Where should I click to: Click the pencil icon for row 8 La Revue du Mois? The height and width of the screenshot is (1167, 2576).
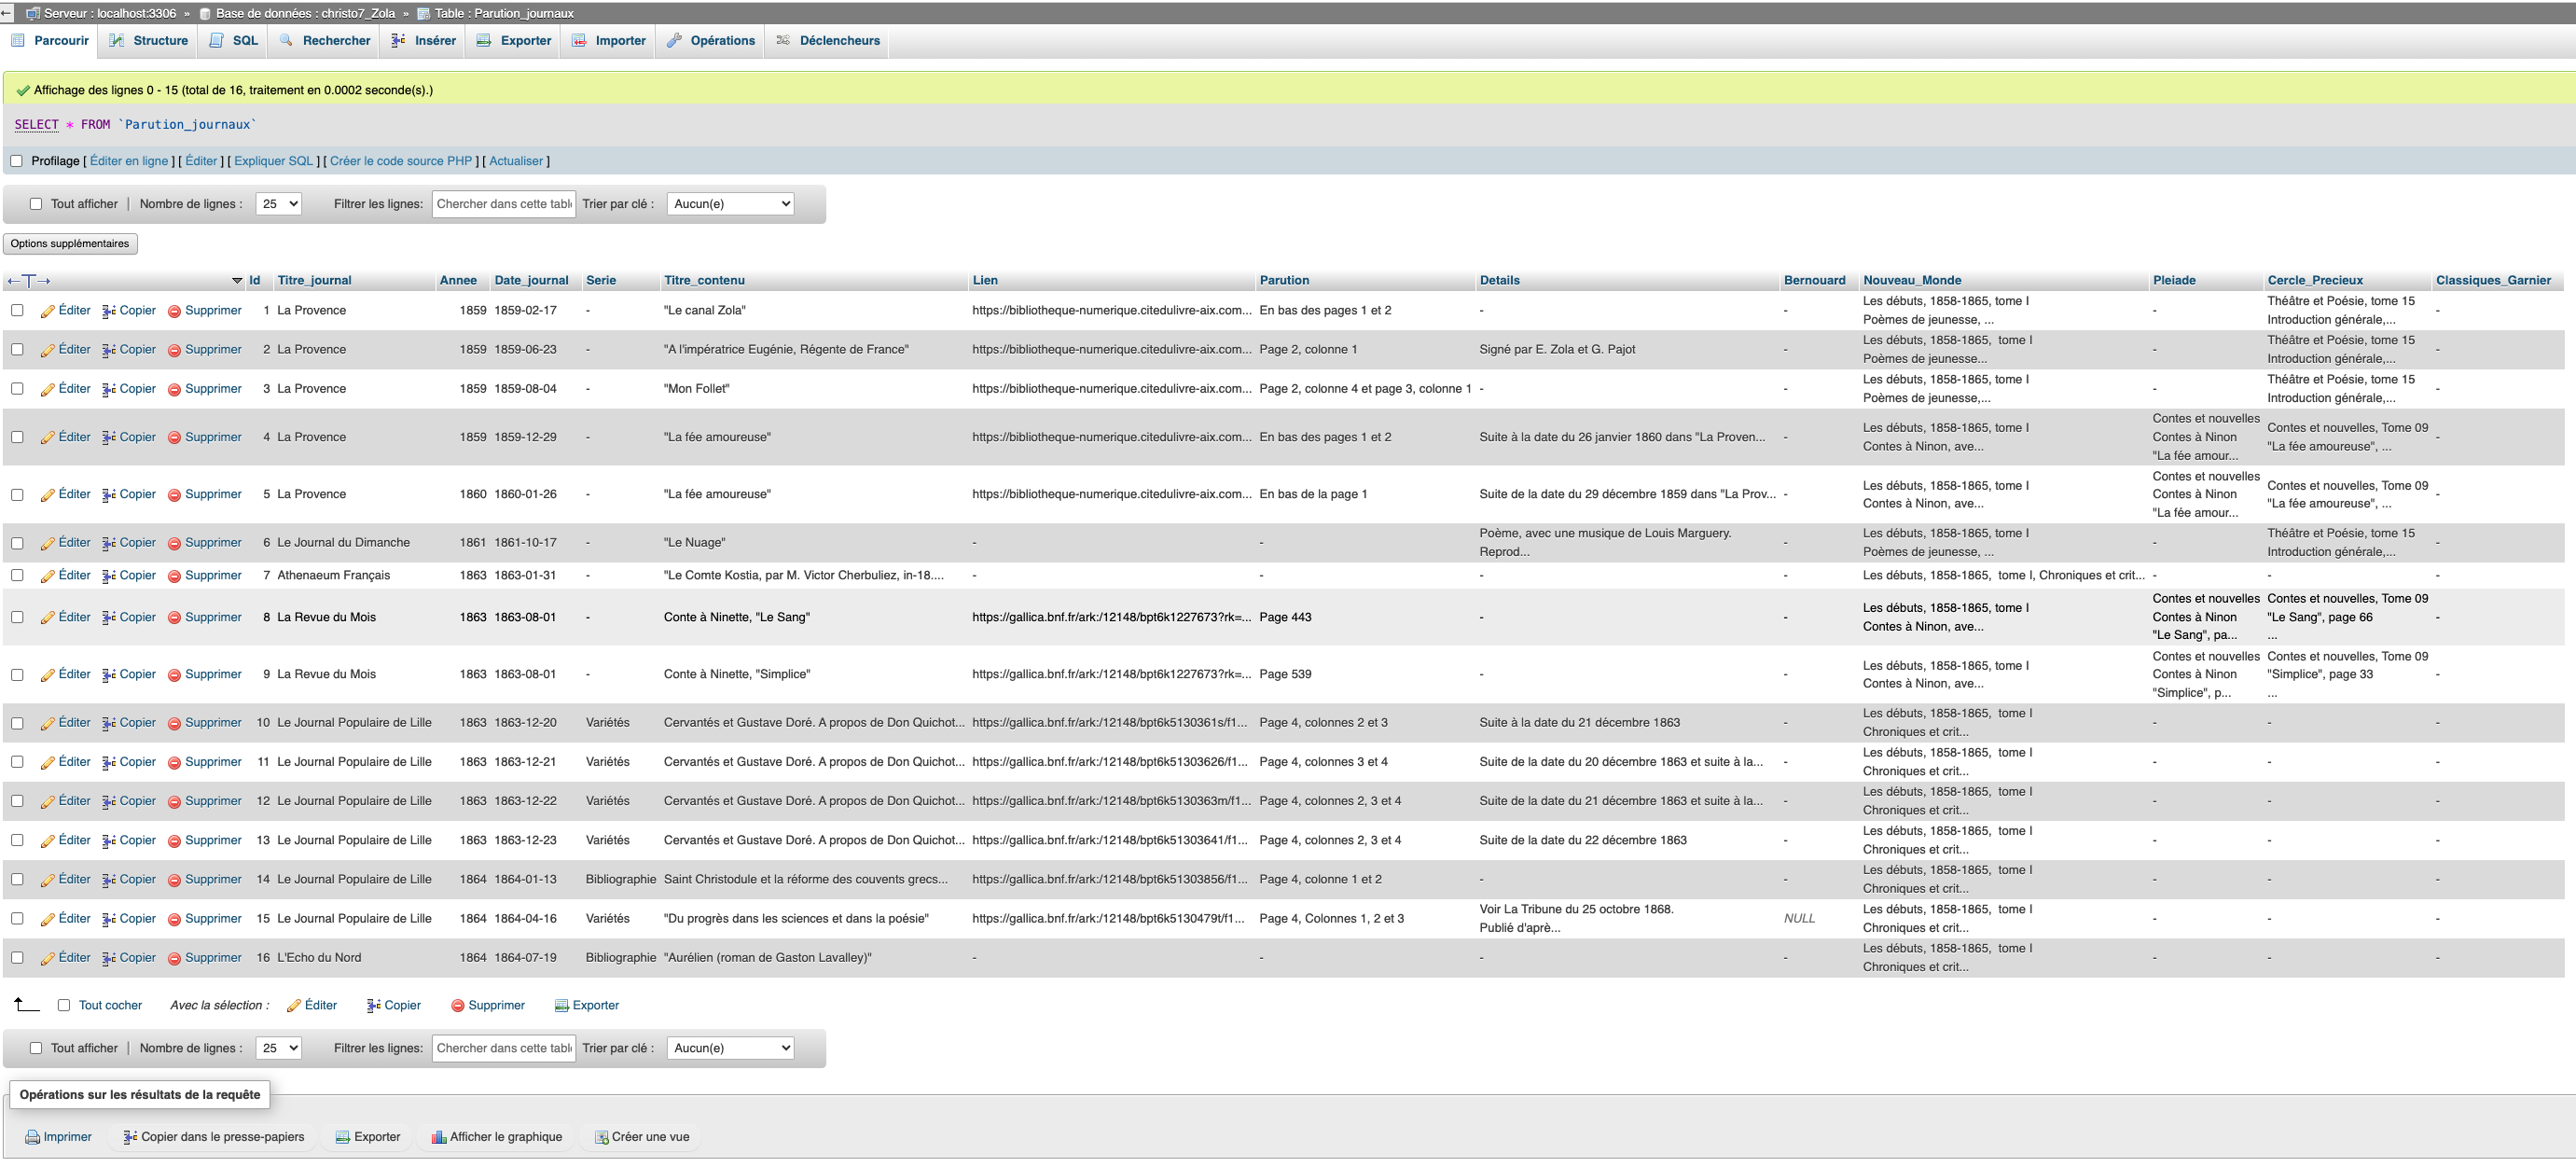(x=47, y=618)
